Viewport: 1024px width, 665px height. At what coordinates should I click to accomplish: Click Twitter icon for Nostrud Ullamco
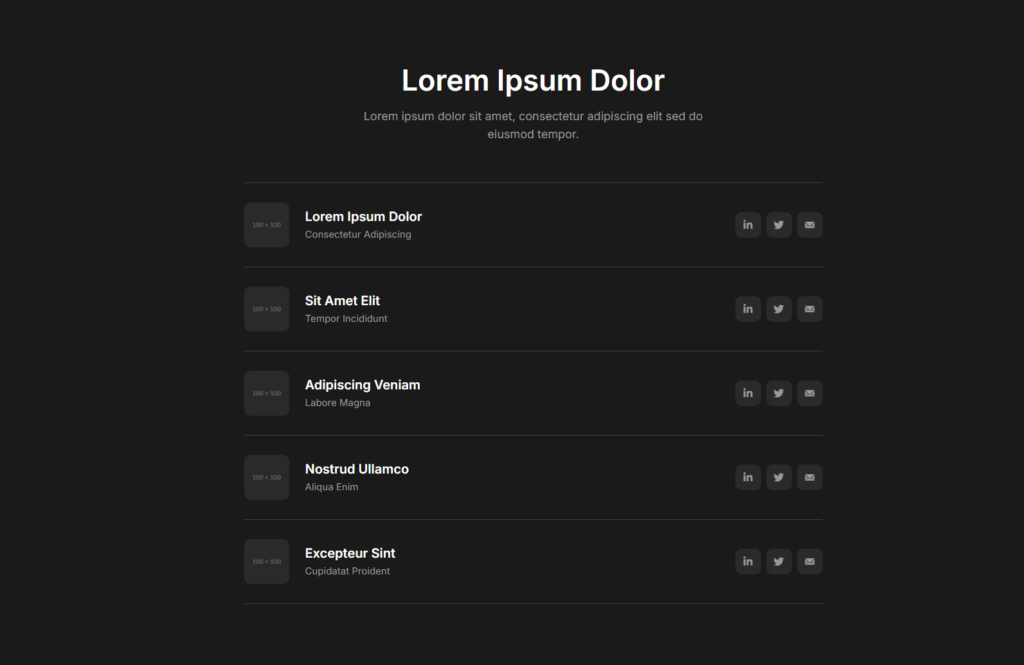(x=778, y=478)
